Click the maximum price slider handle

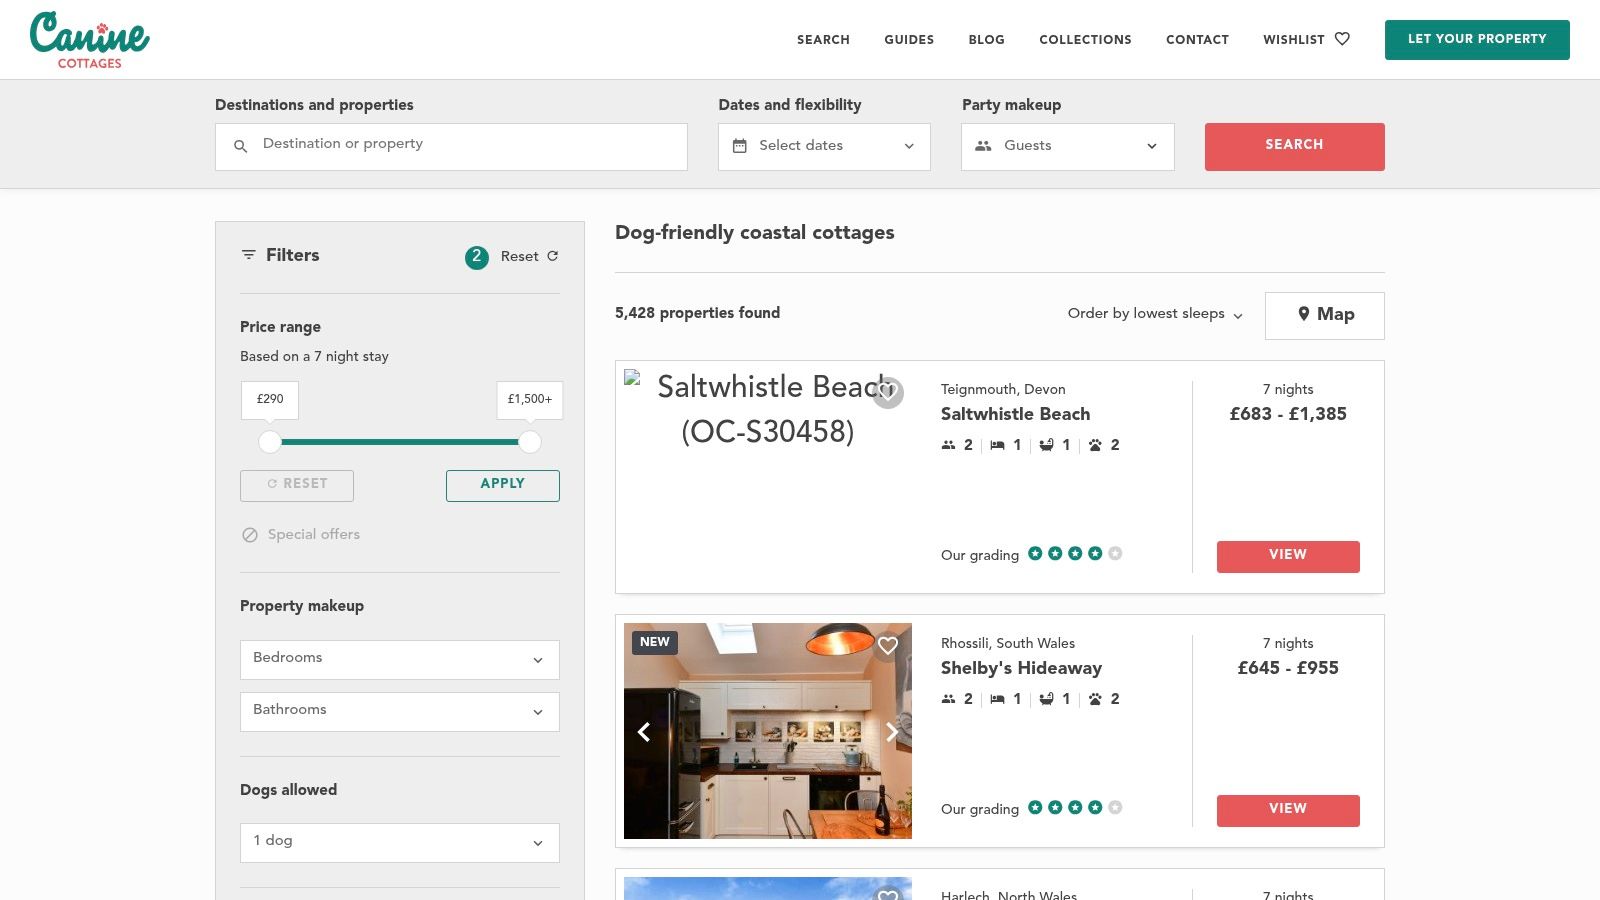530,442
